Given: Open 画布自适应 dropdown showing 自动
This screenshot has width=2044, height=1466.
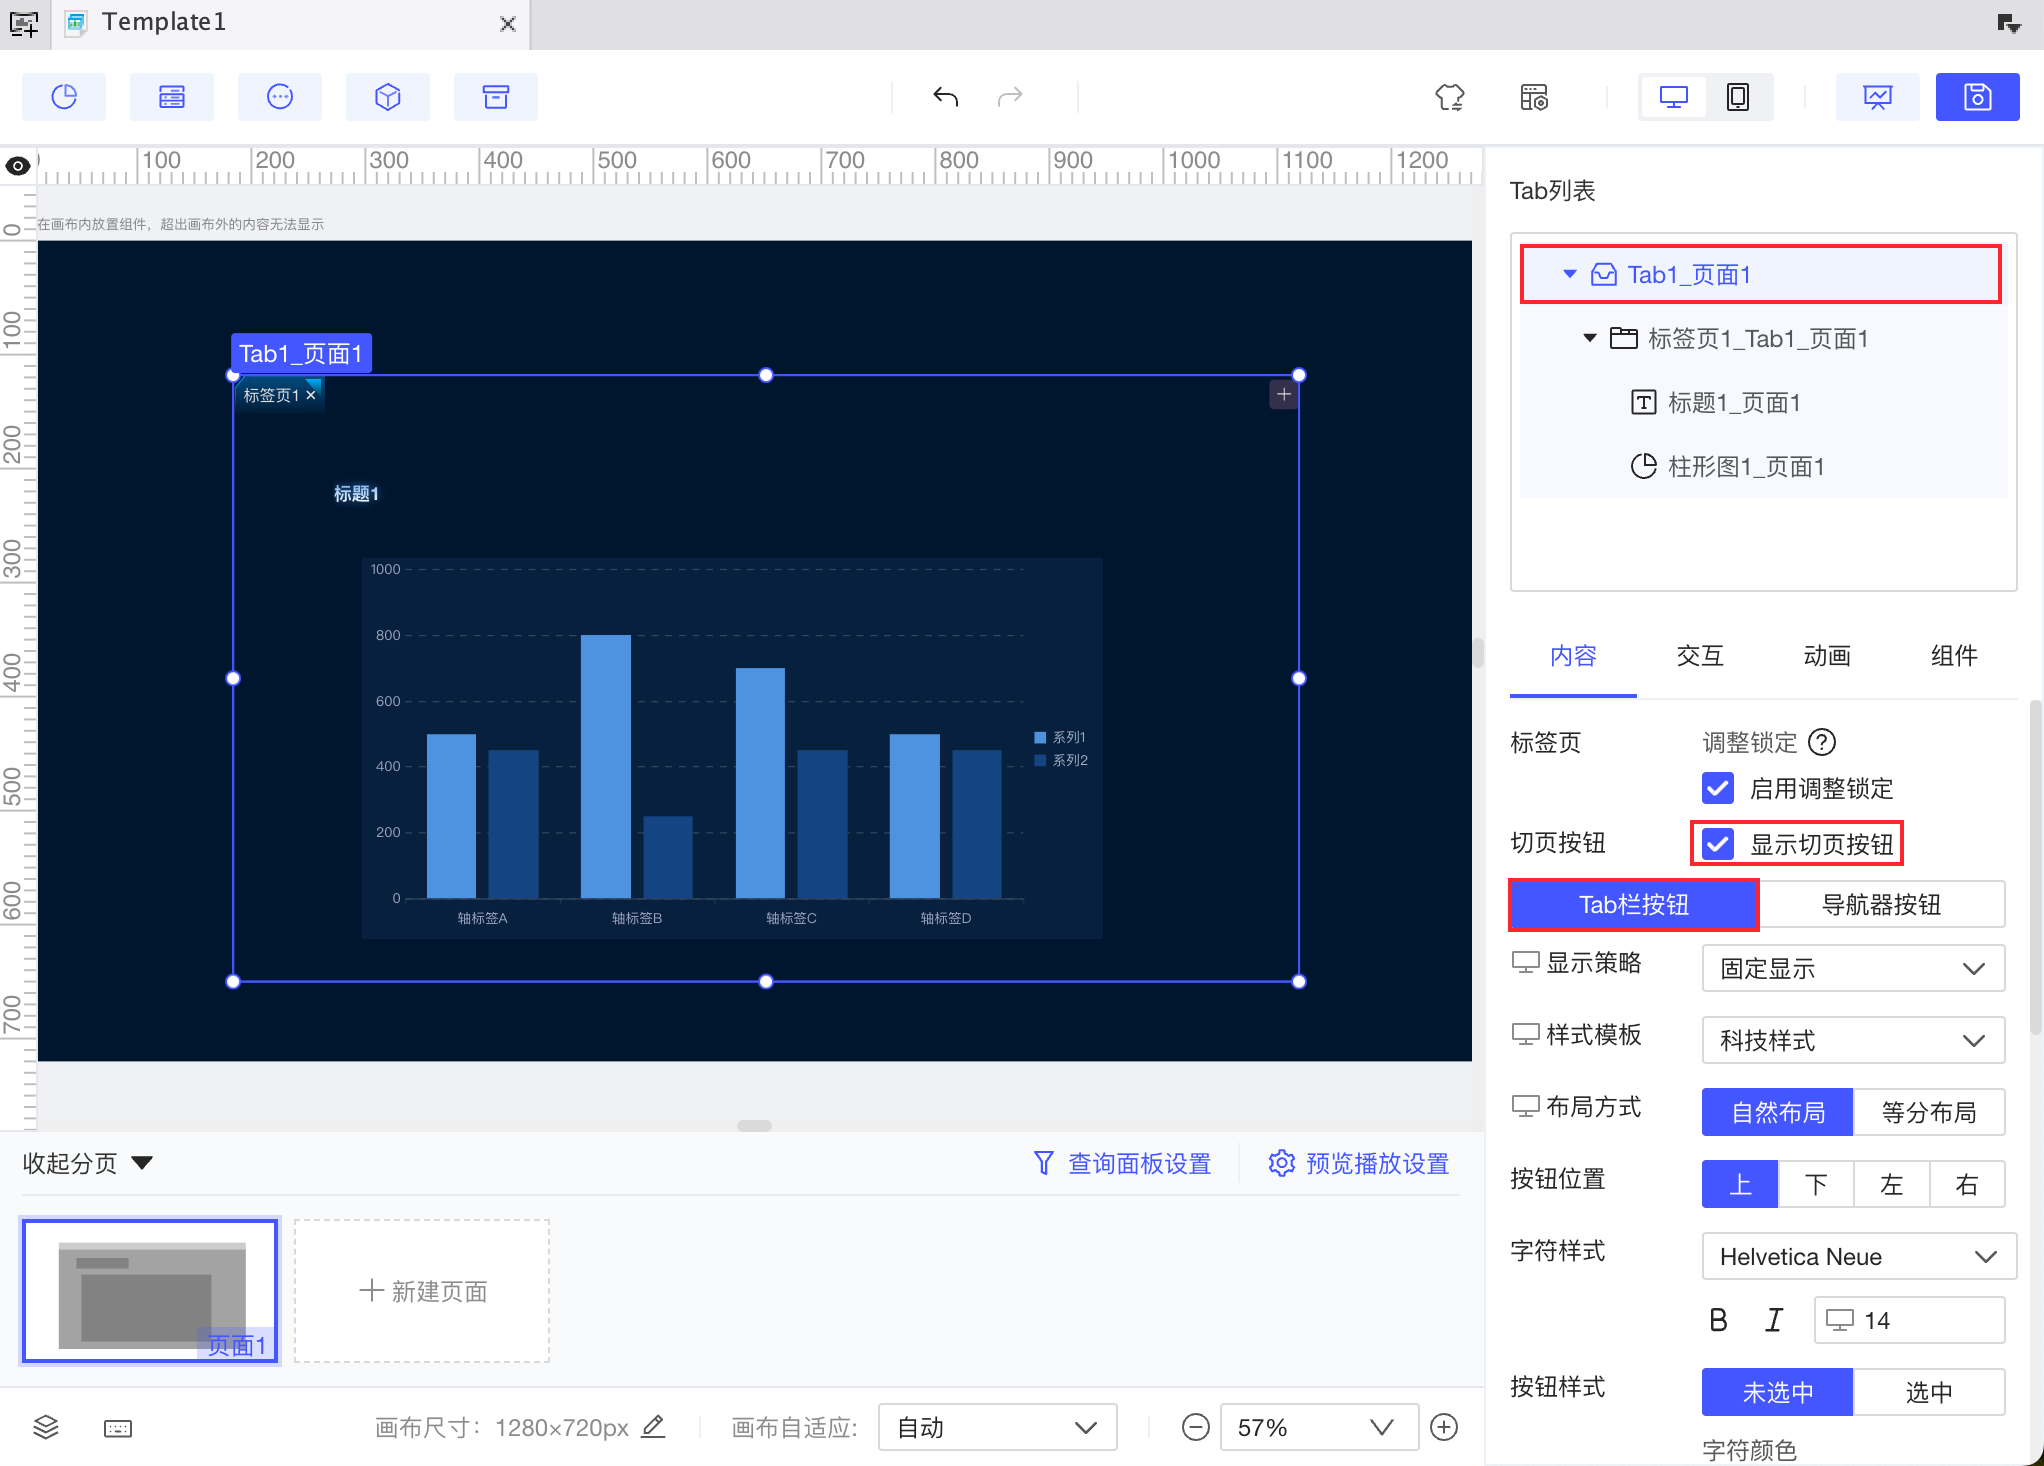Looking at the screenshot, I should 997,1427.
